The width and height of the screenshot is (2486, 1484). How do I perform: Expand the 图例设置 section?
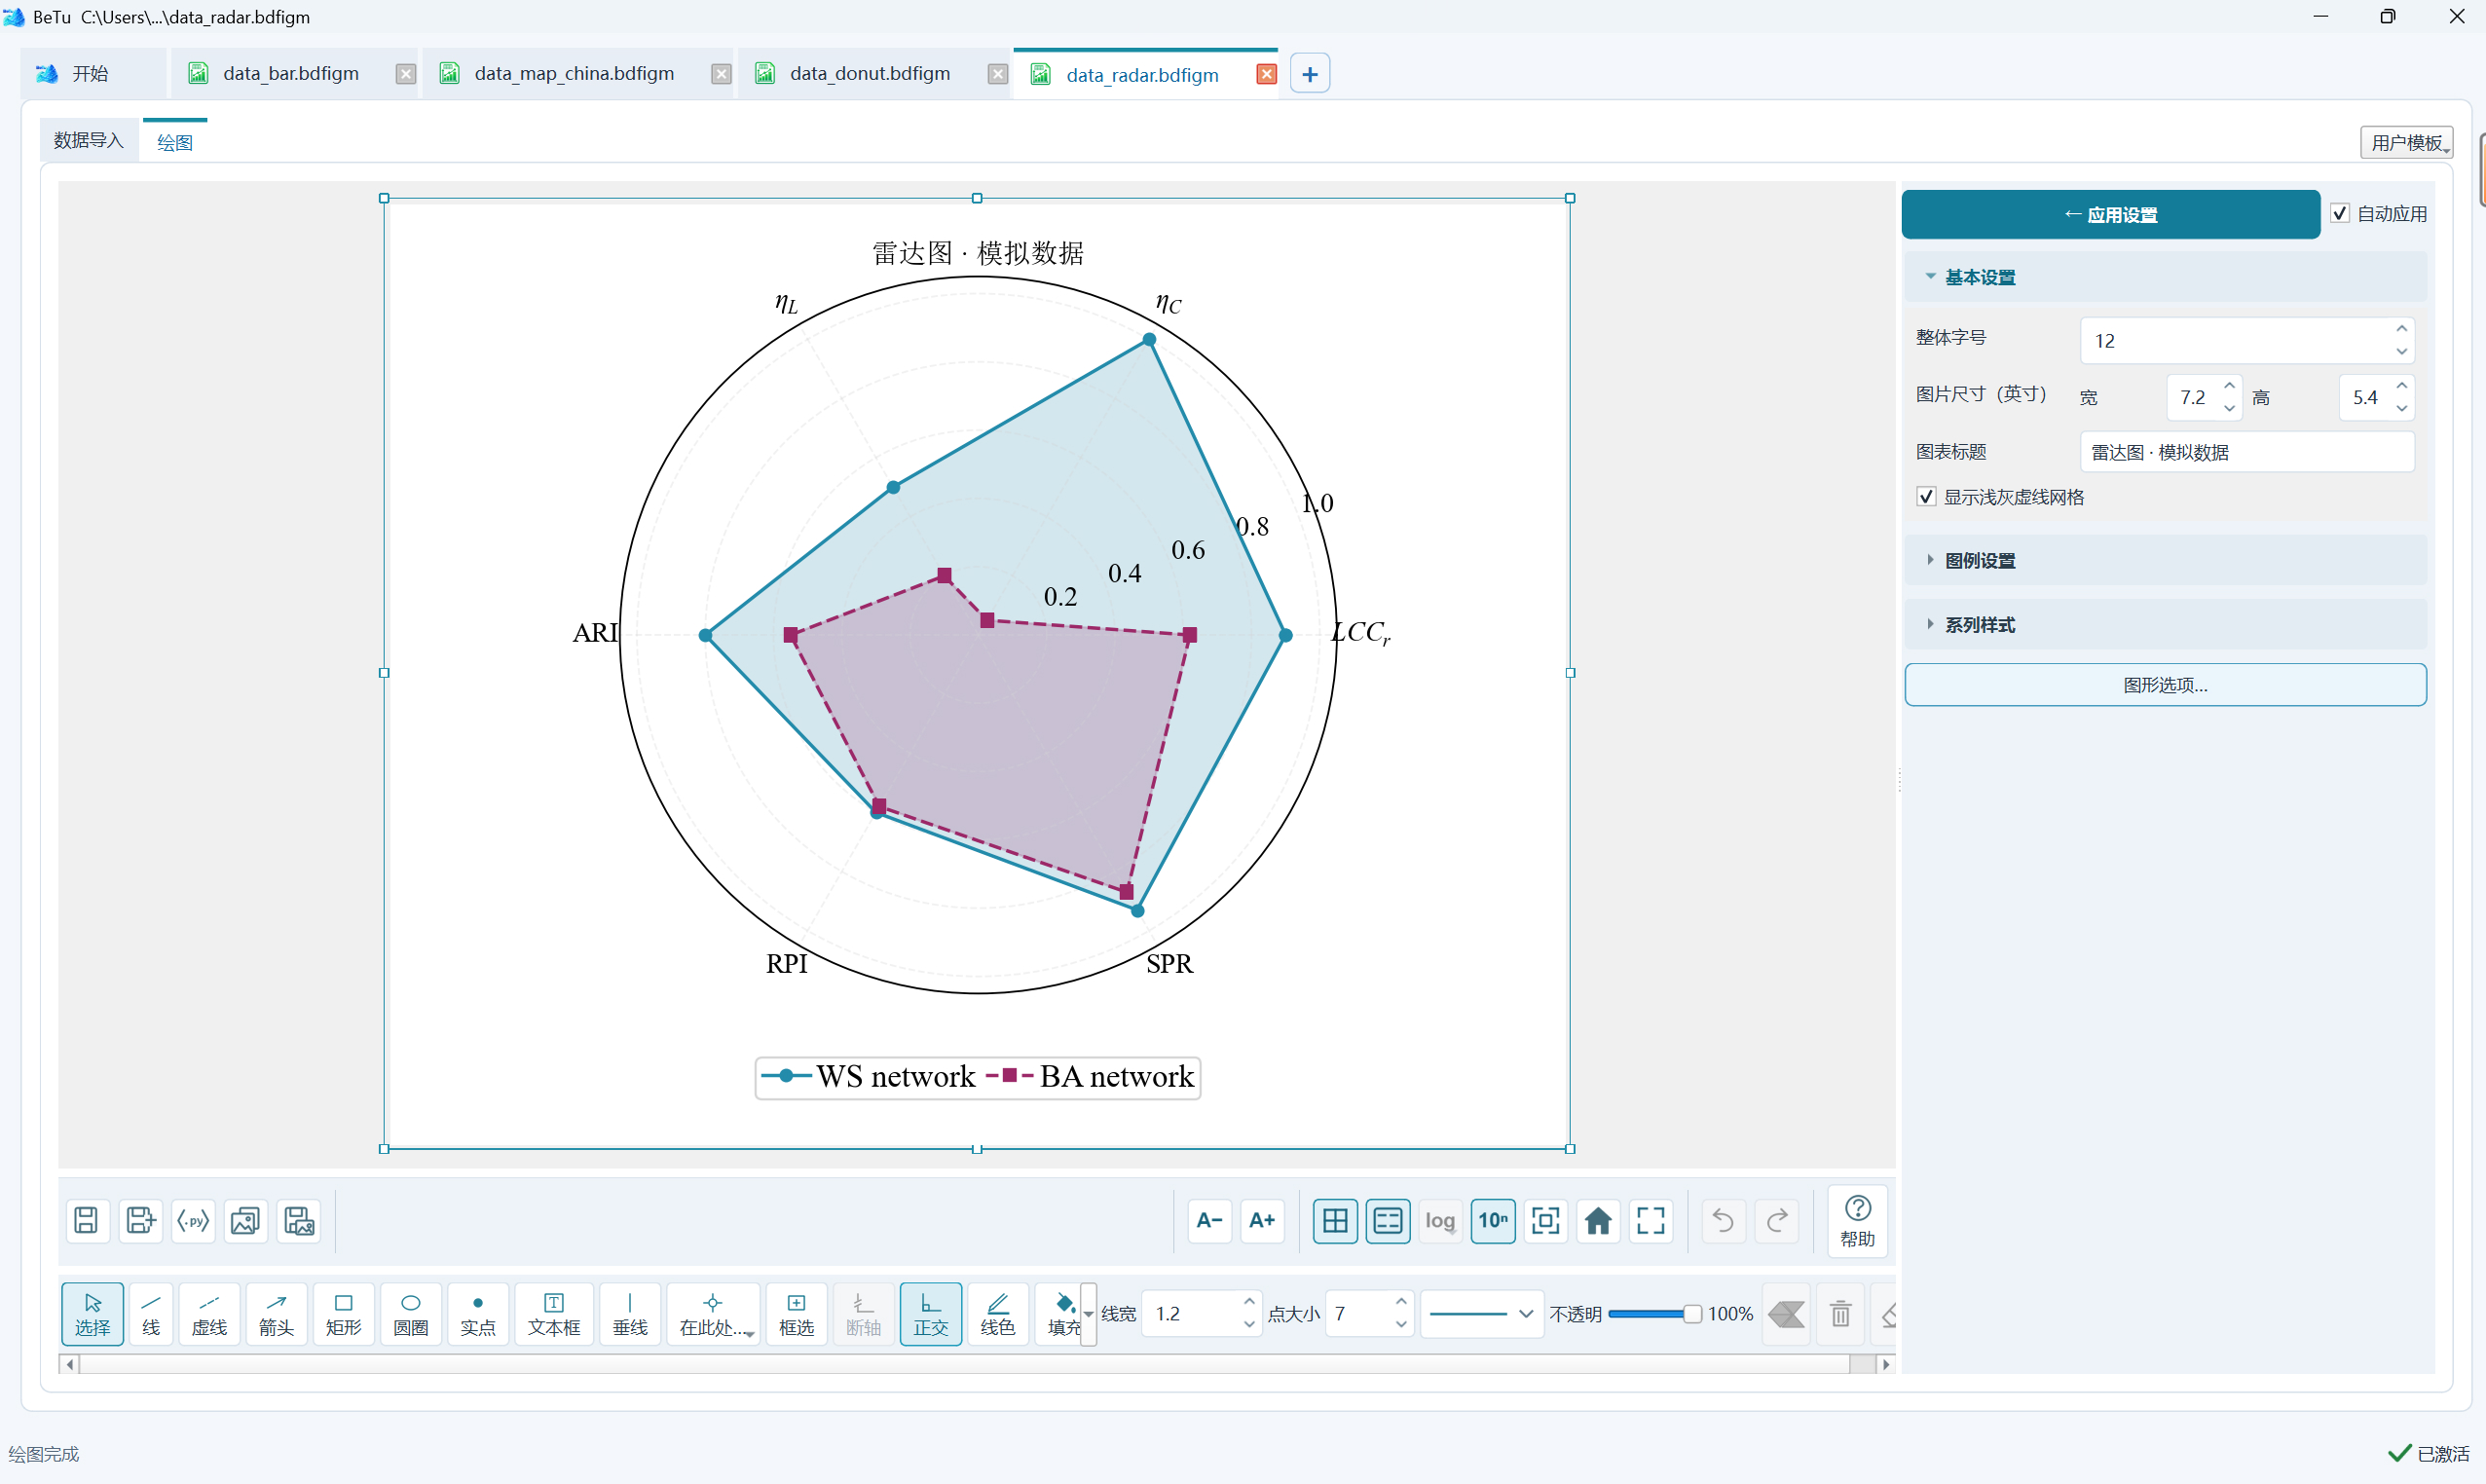pyautogui.click(x=2165, y=560)
